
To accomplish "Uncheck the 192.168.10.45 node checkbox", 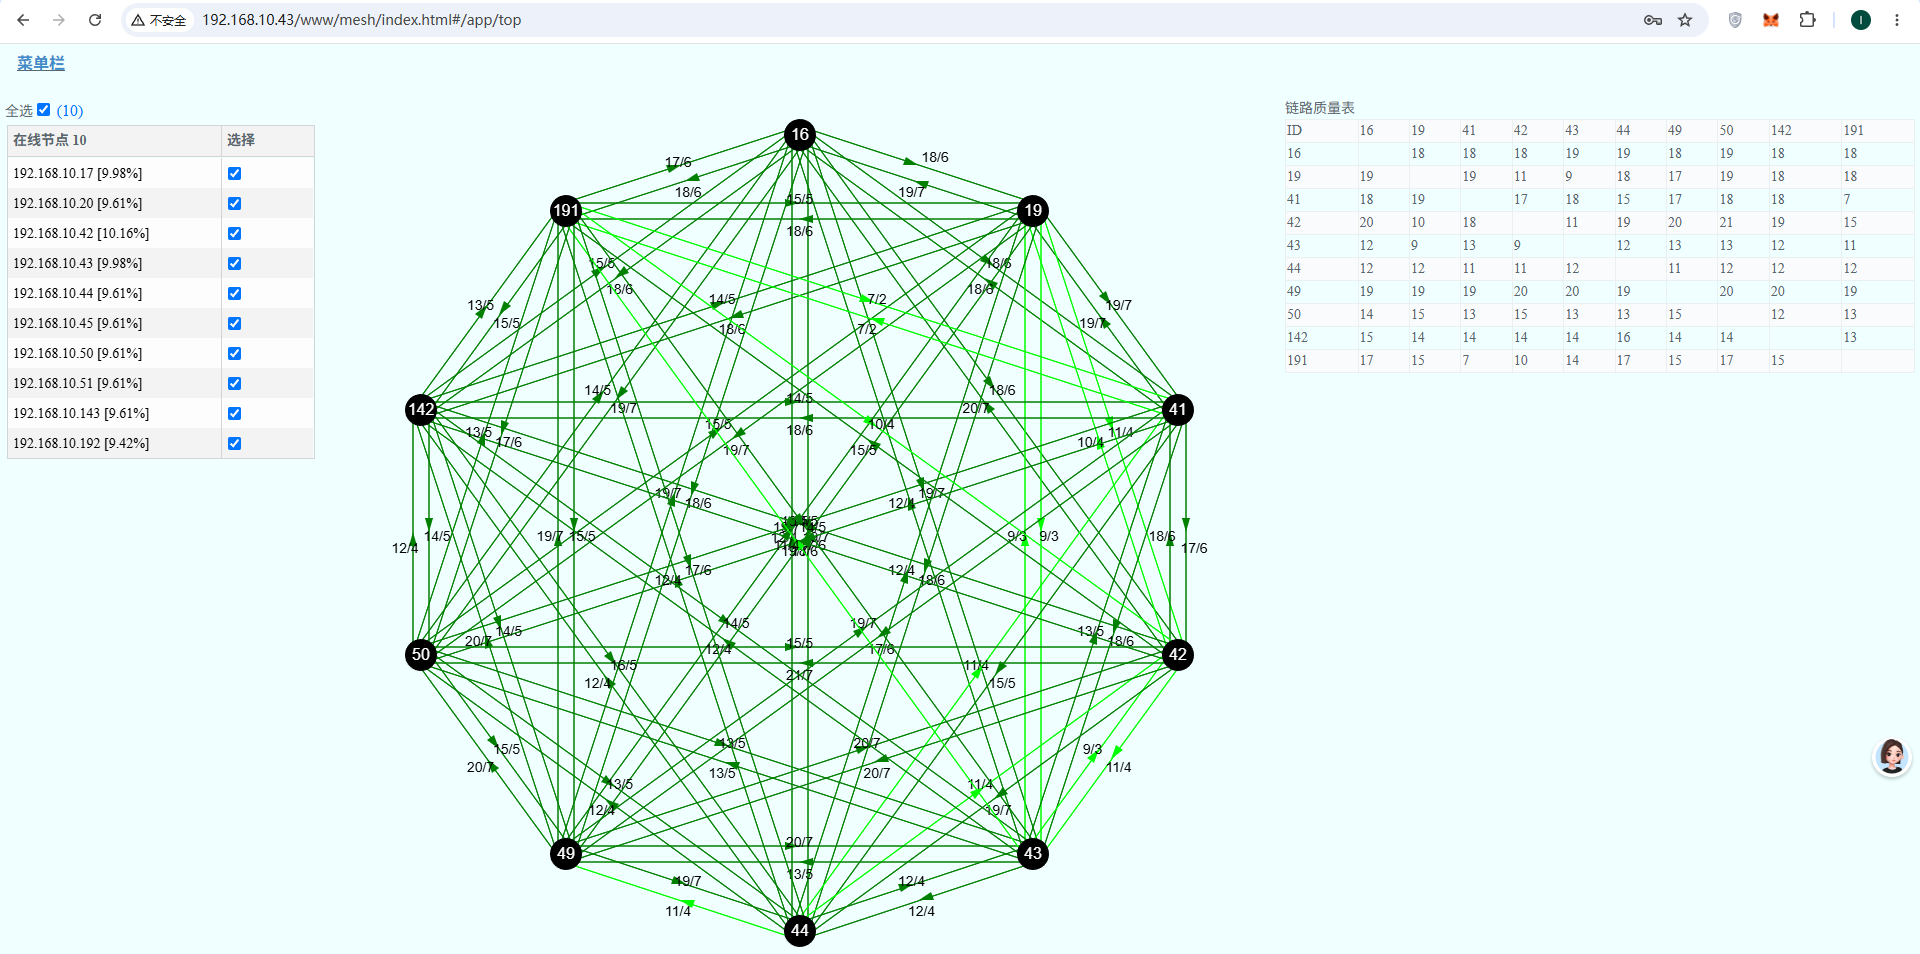I will [x=234, y=323].
